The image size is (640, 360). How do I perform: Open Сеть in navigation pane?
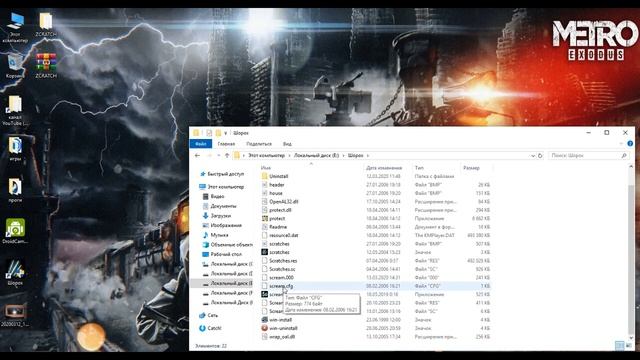(209, 316)
